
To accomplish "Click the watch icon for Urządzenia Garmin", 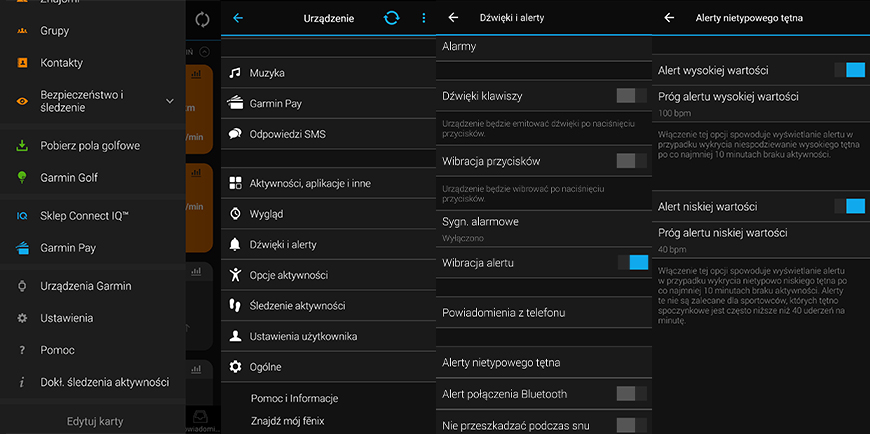I will click(x=22, y=286).
